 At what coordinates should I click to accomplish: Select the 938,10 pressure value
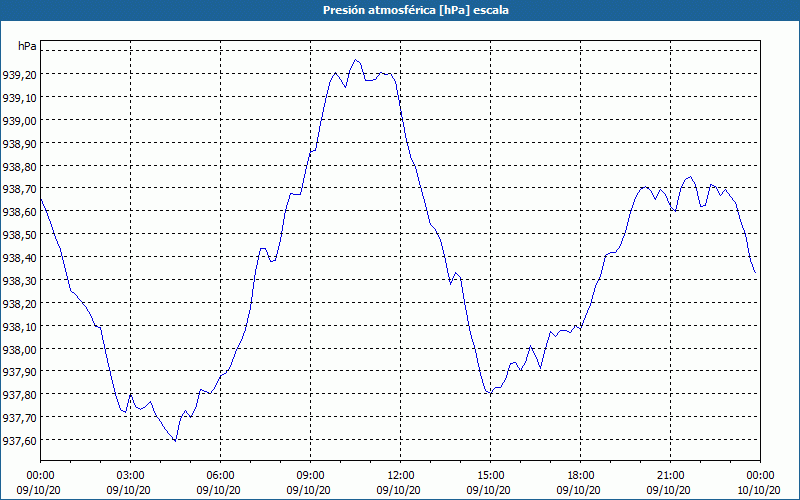point(19,327)
